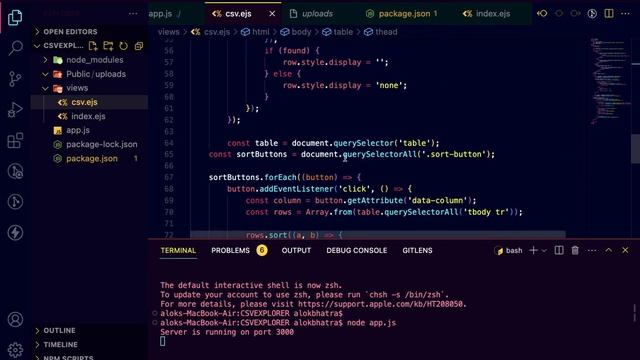Open the Thunder Client lightning icon

15,233
